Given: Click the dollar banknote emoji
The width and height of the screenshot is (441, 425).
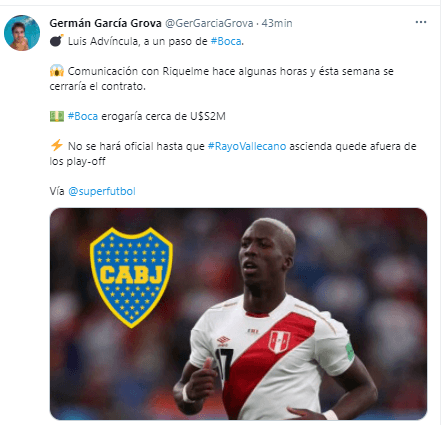Looking at the screenshot, I should [57, 116].
